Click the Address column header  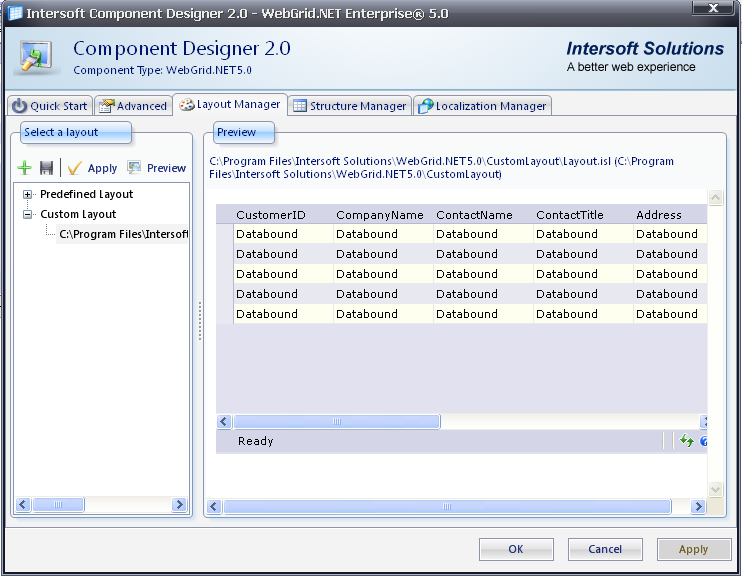670,215
